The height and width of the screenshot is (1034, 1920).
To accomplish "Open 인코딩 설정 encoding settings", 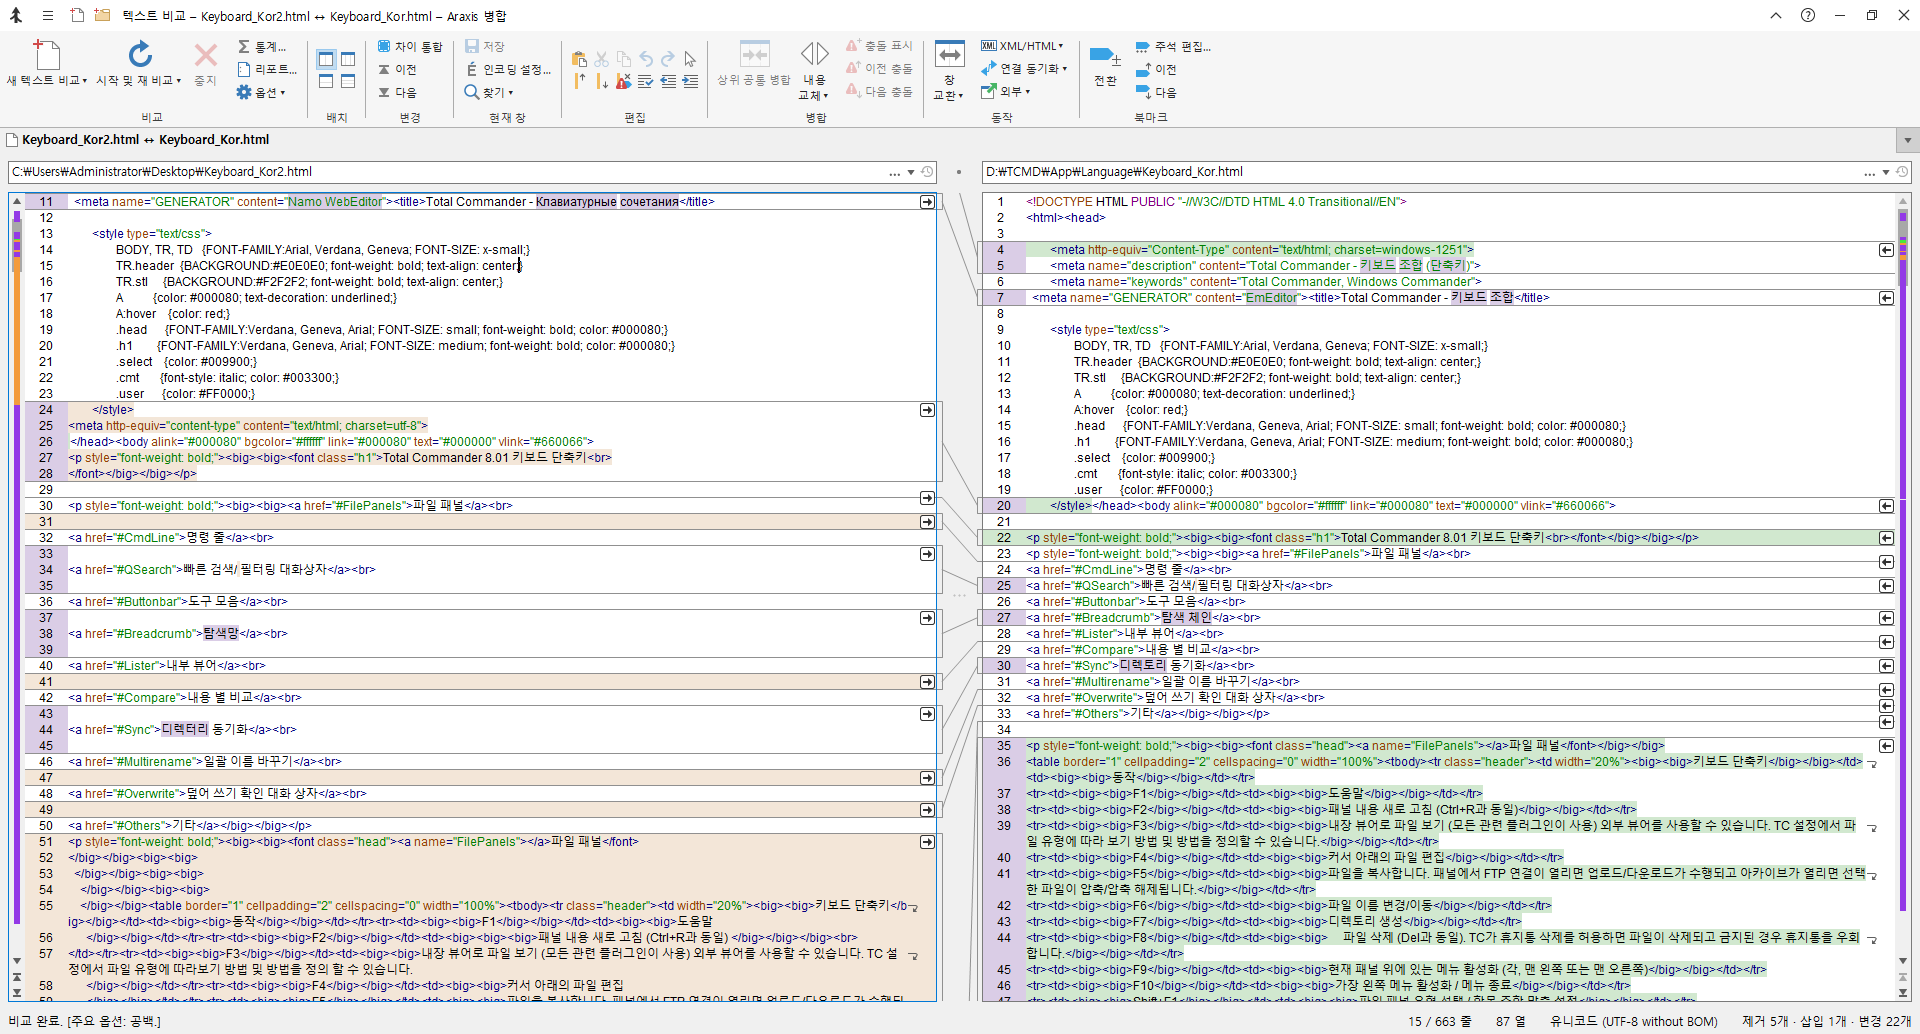I will 508,69.
